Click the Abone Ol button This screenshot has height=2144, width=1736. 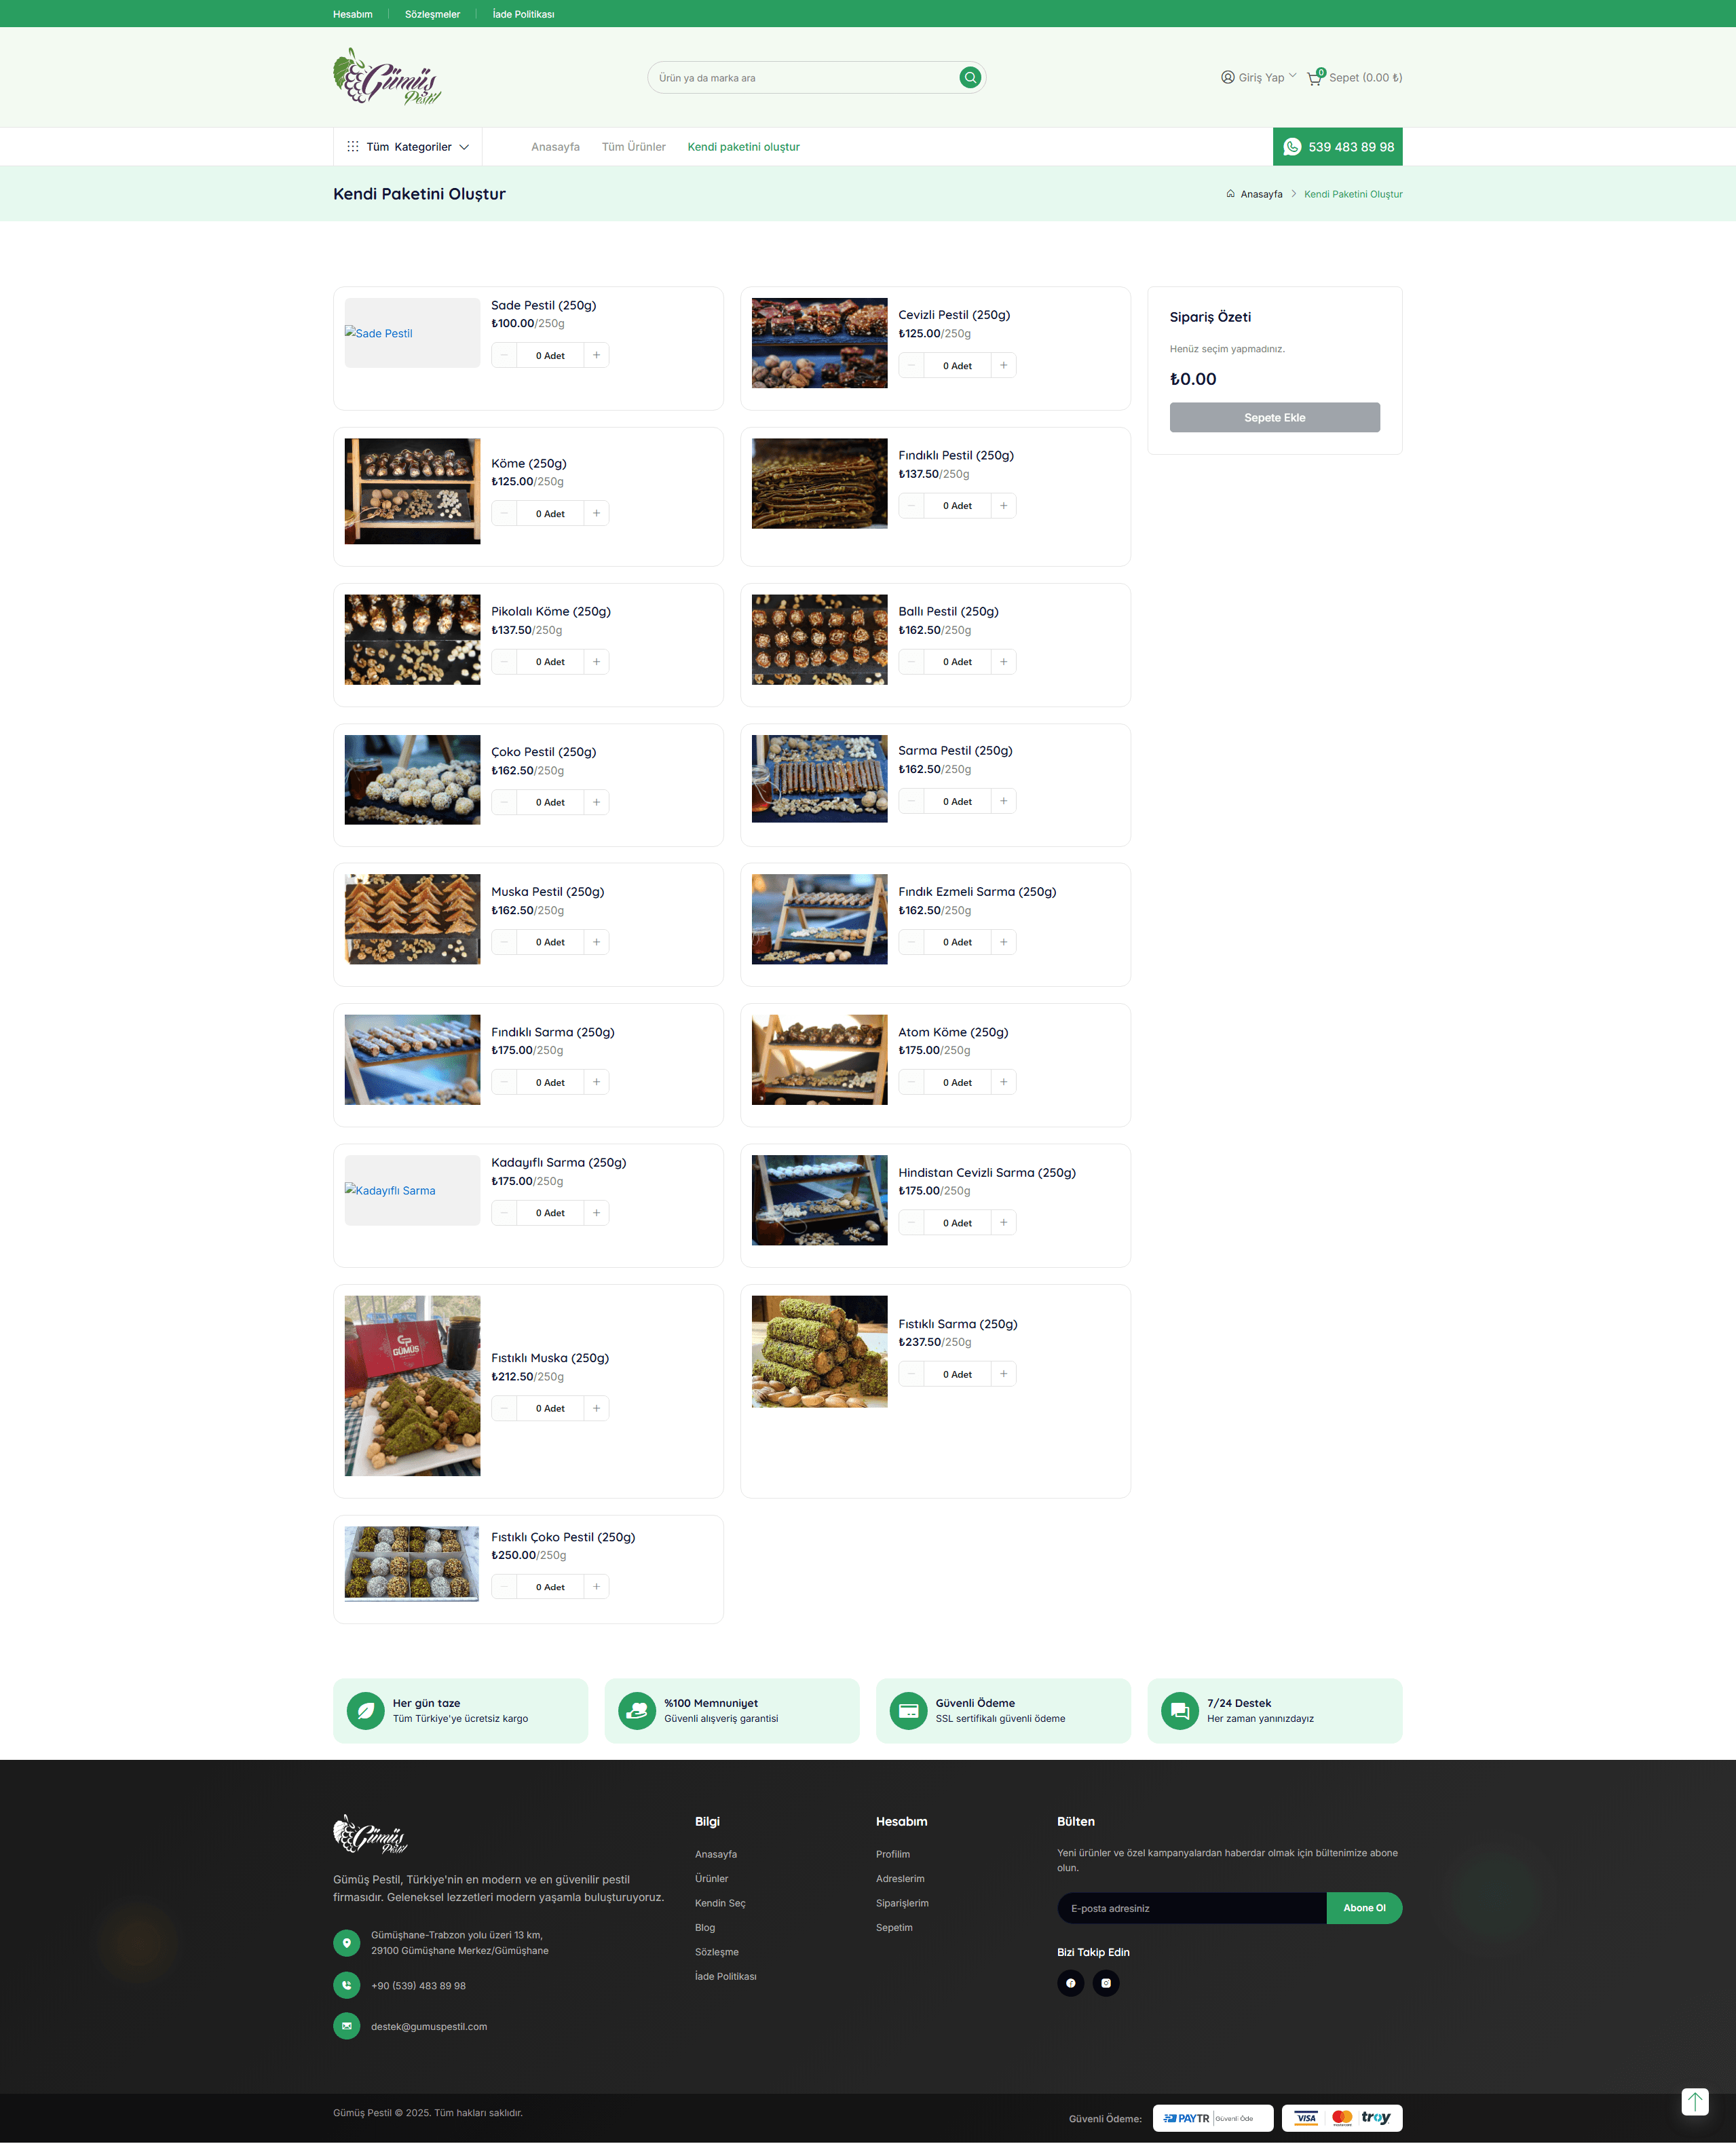1364,1908
